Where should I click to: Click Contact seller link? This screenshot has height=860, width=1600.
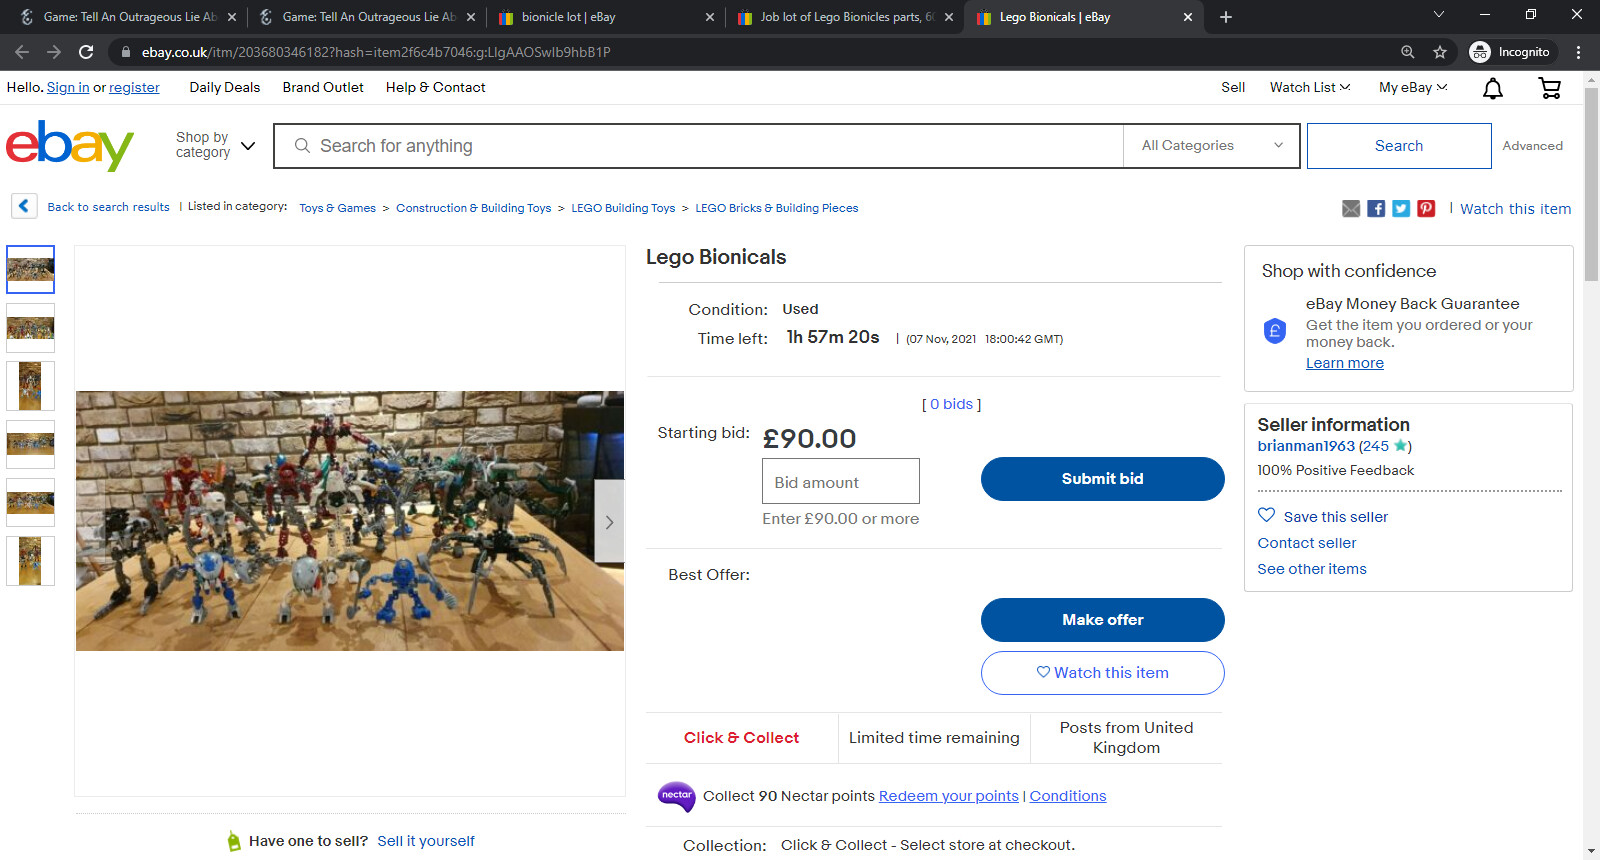pyautogui.click(x=1307, y=543)
